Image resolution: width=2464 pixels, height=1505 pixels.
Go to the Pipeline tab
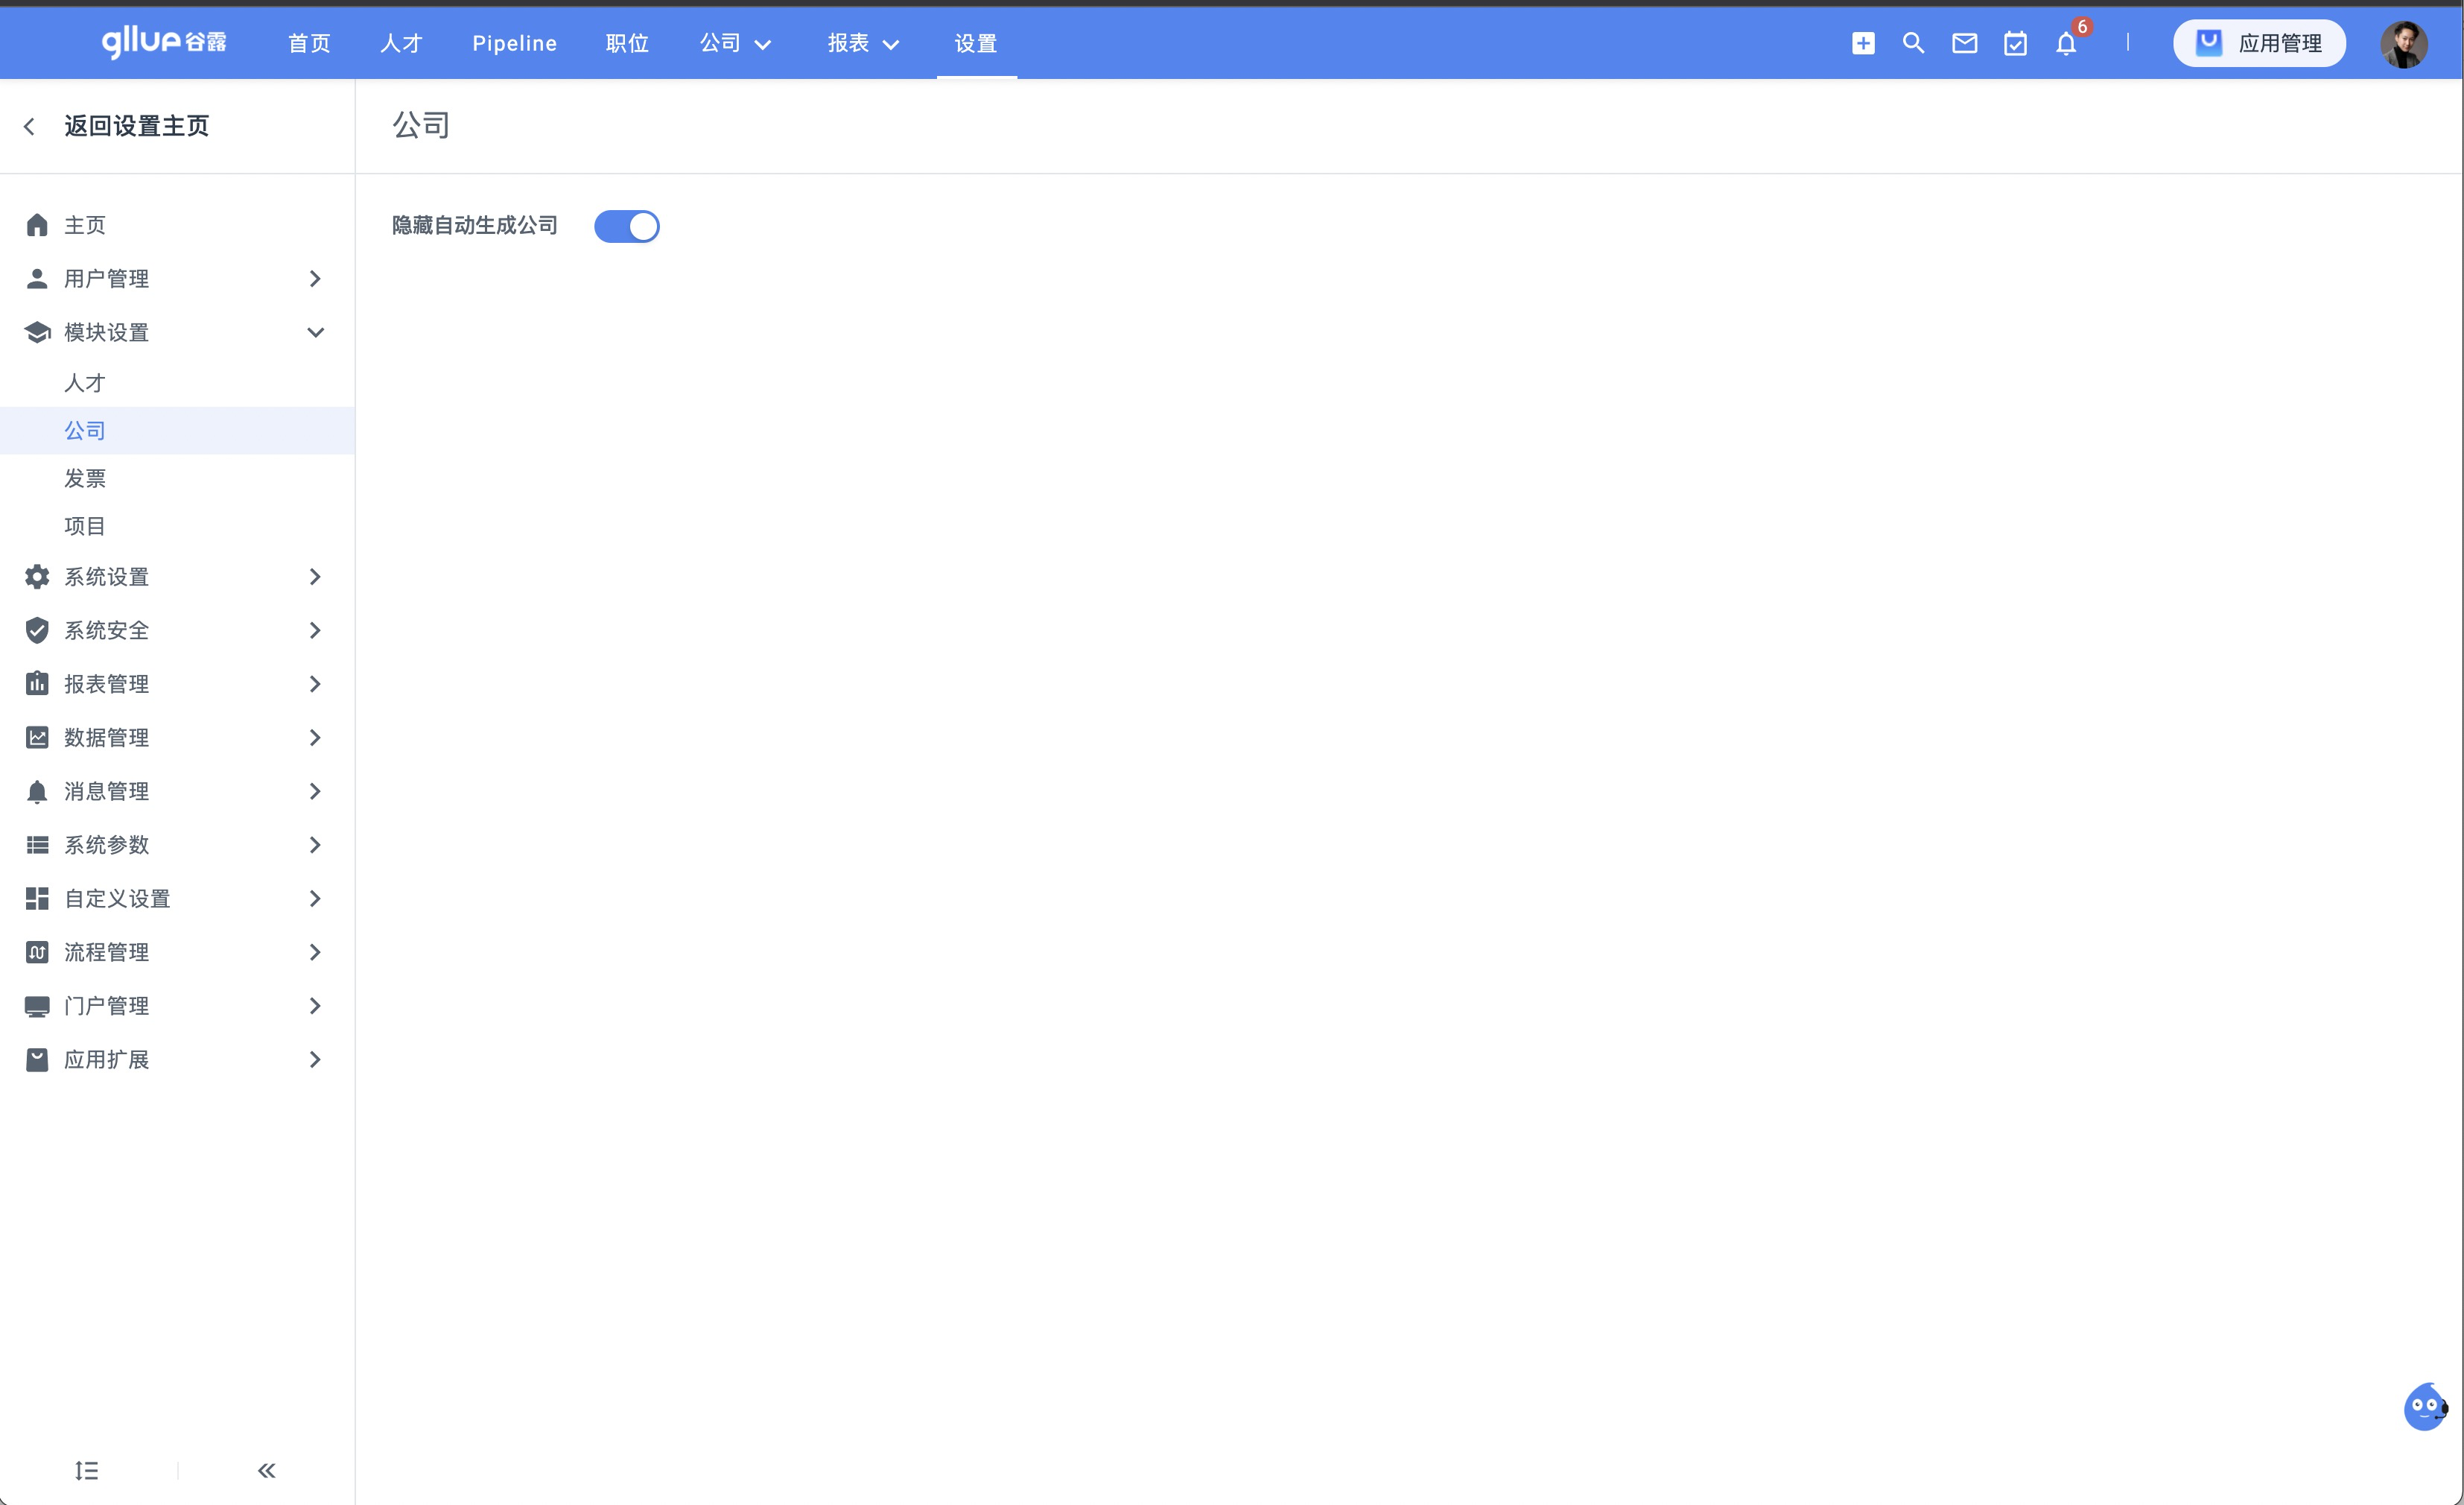(x=514, y=43)
